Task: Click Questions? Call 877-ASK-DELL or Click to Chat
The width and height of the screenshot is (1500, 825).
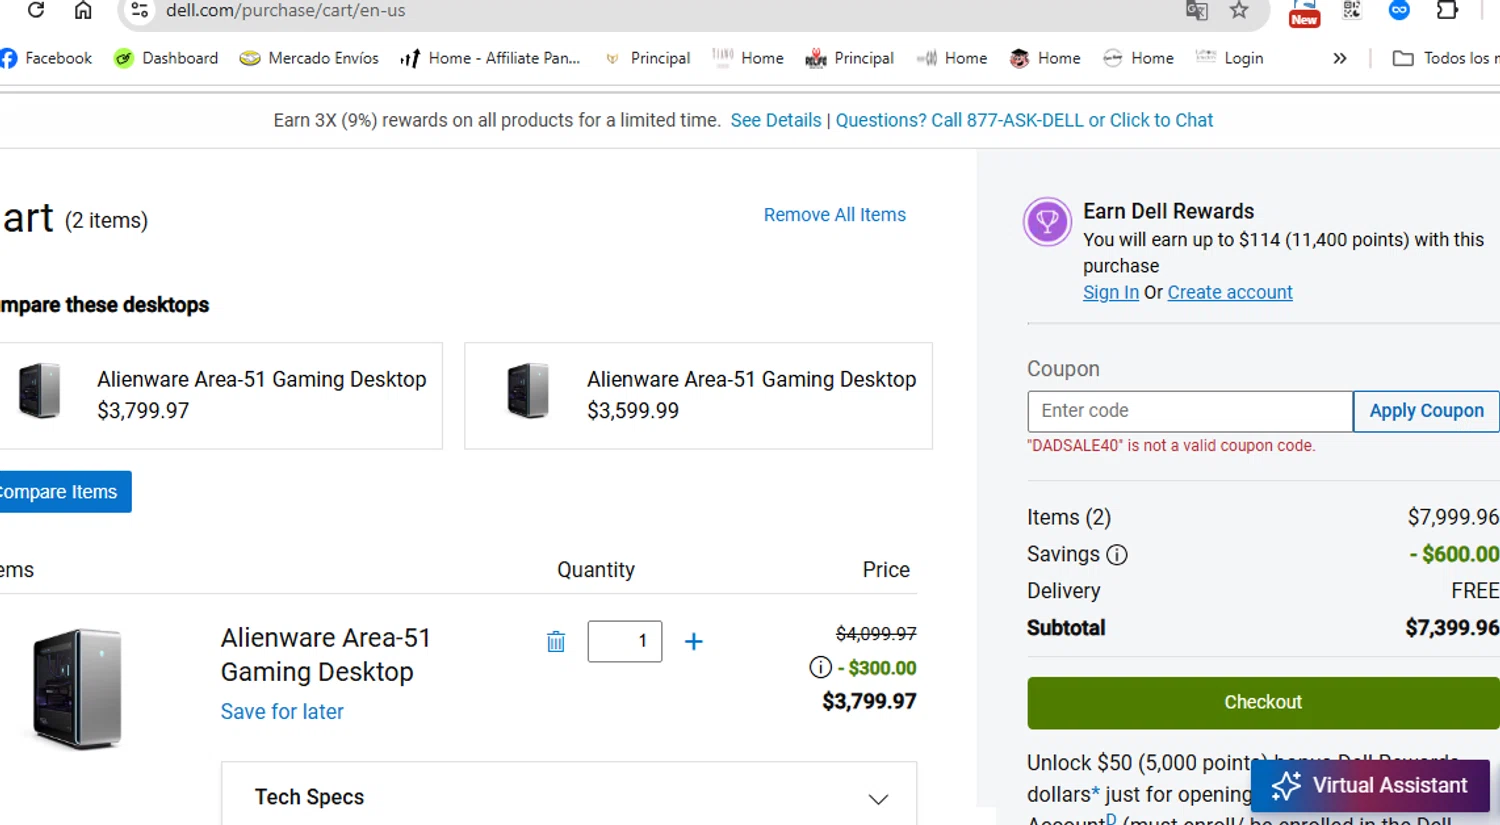Action: pos(1024,120)
